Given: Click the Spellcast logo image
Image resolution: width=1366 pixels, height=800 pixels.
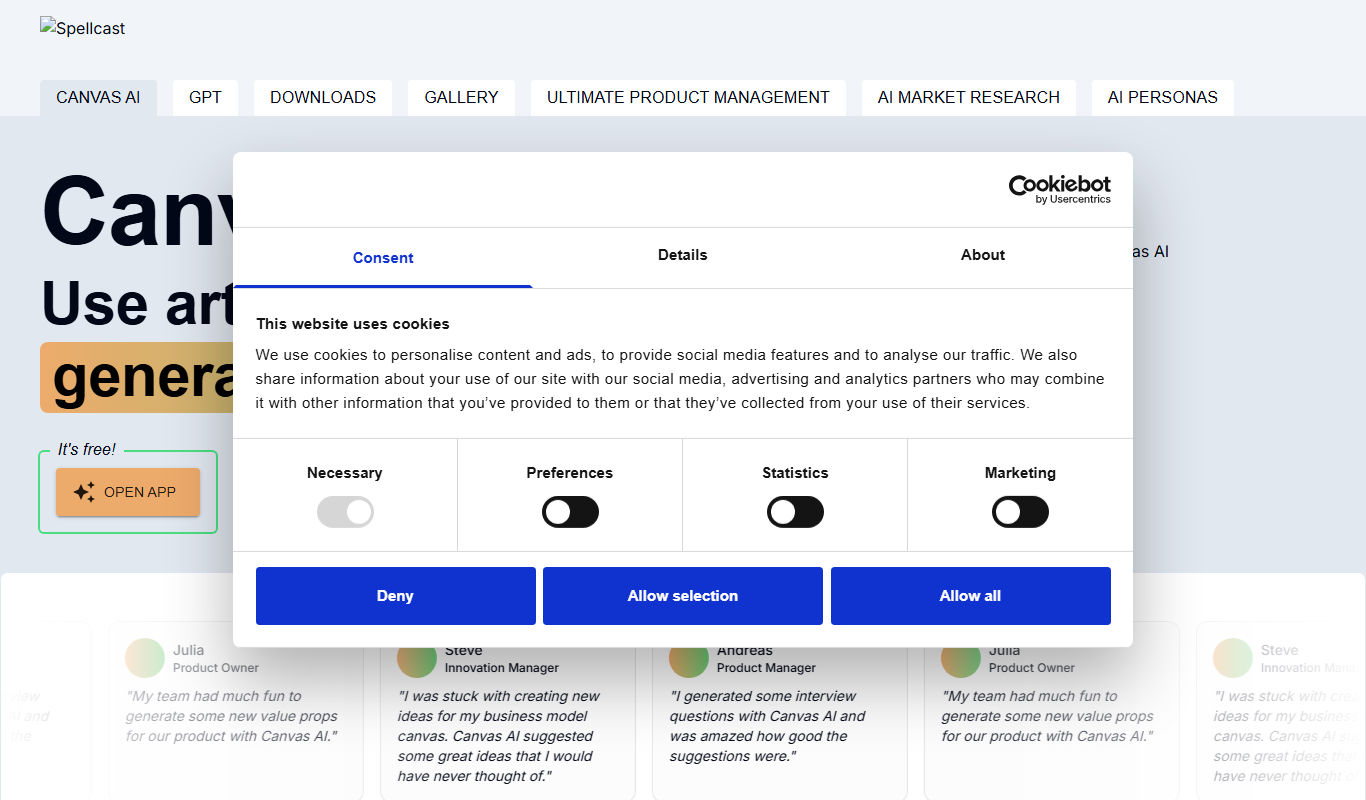Looking at the screenshot, I should [x=83, y=28].
